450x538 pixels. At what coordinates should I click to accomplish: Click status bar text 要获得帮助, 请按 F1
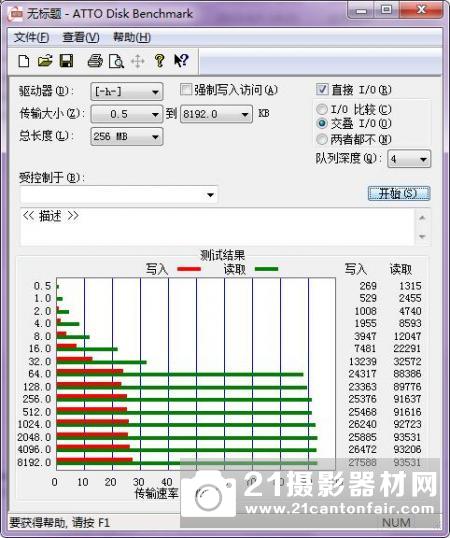60,523
